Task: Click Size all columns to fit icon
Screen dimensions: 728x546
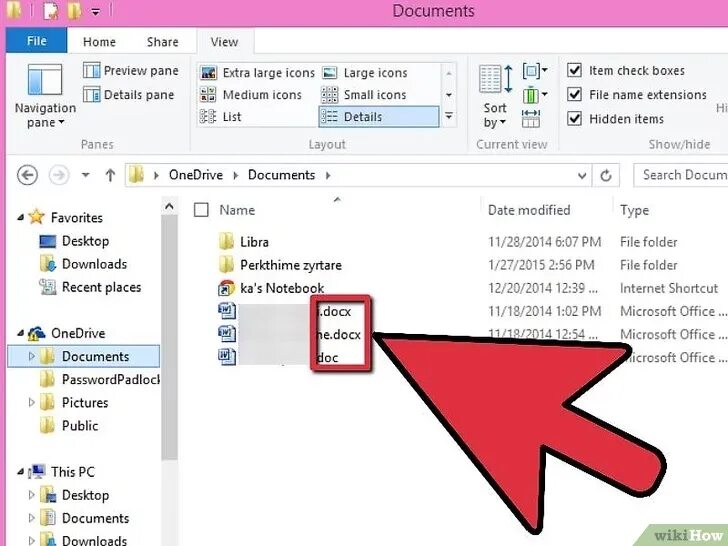Action: click(x=531, y=118)
